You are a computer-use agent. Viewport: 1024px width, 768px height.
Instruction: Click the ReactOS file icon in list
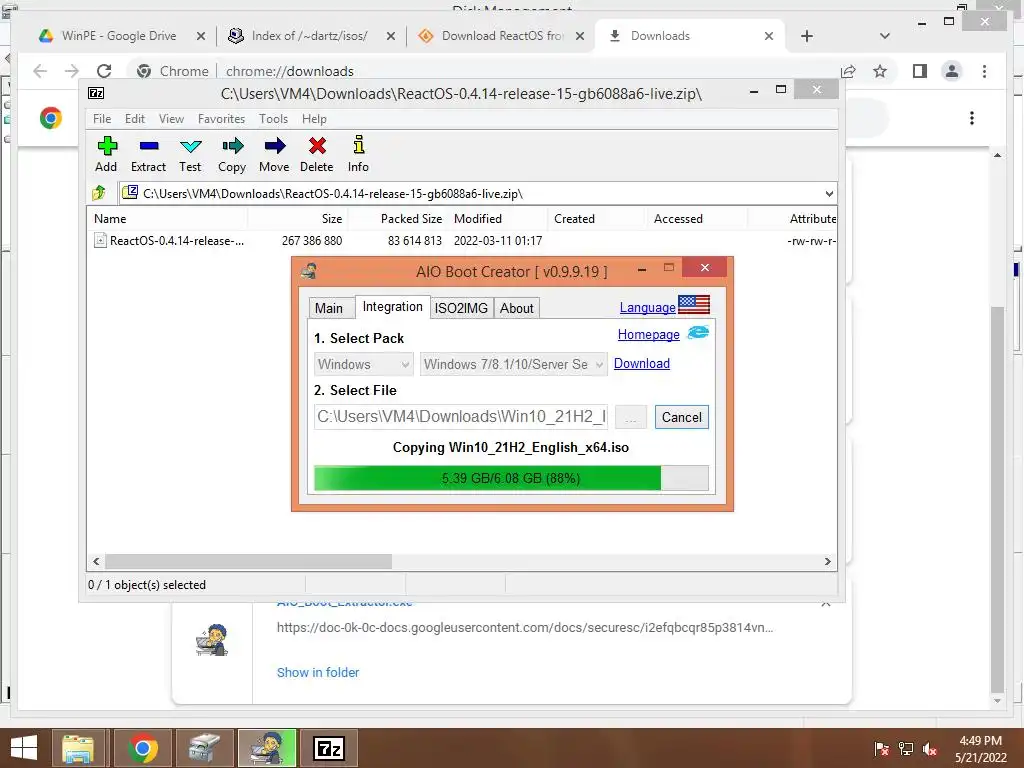[x=100, y=240]
